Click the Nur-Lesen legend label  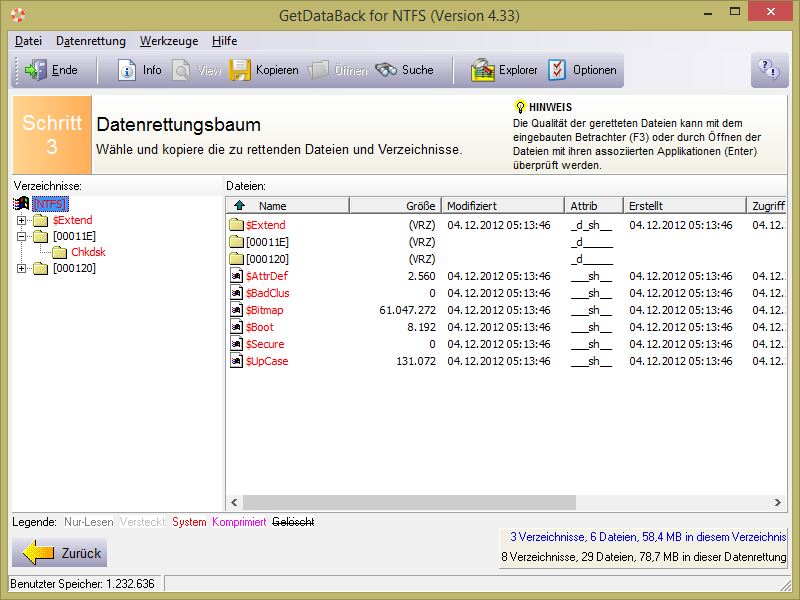(89, 522)
